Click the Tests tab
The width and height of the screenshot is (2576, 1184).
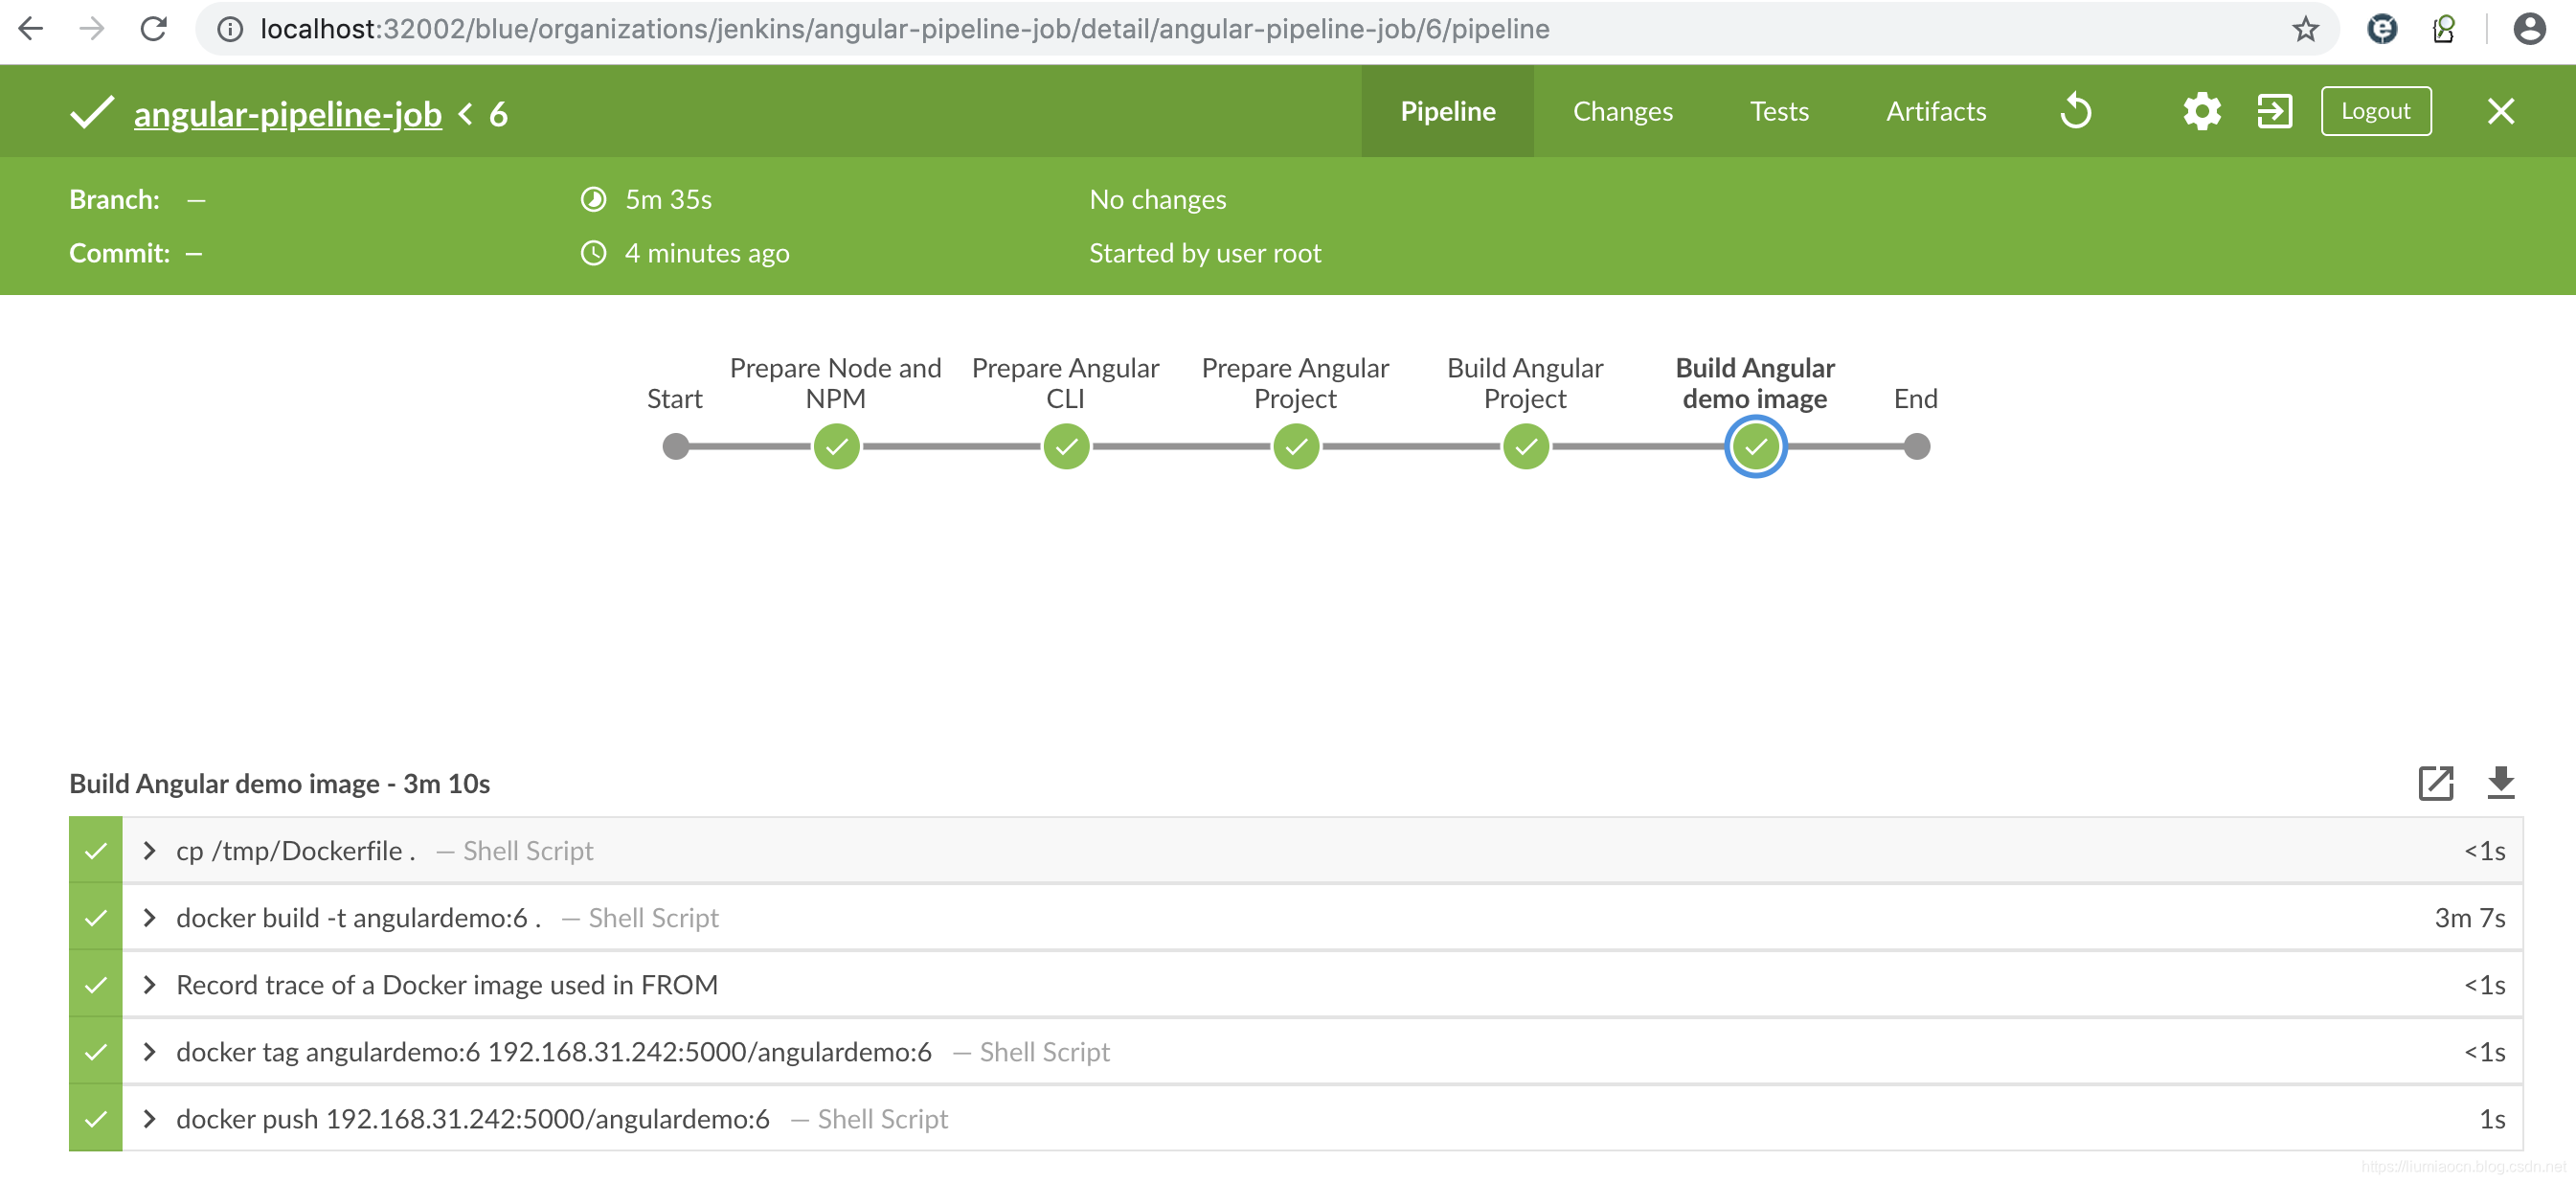pyautogui.click(x=1779, y=112)
